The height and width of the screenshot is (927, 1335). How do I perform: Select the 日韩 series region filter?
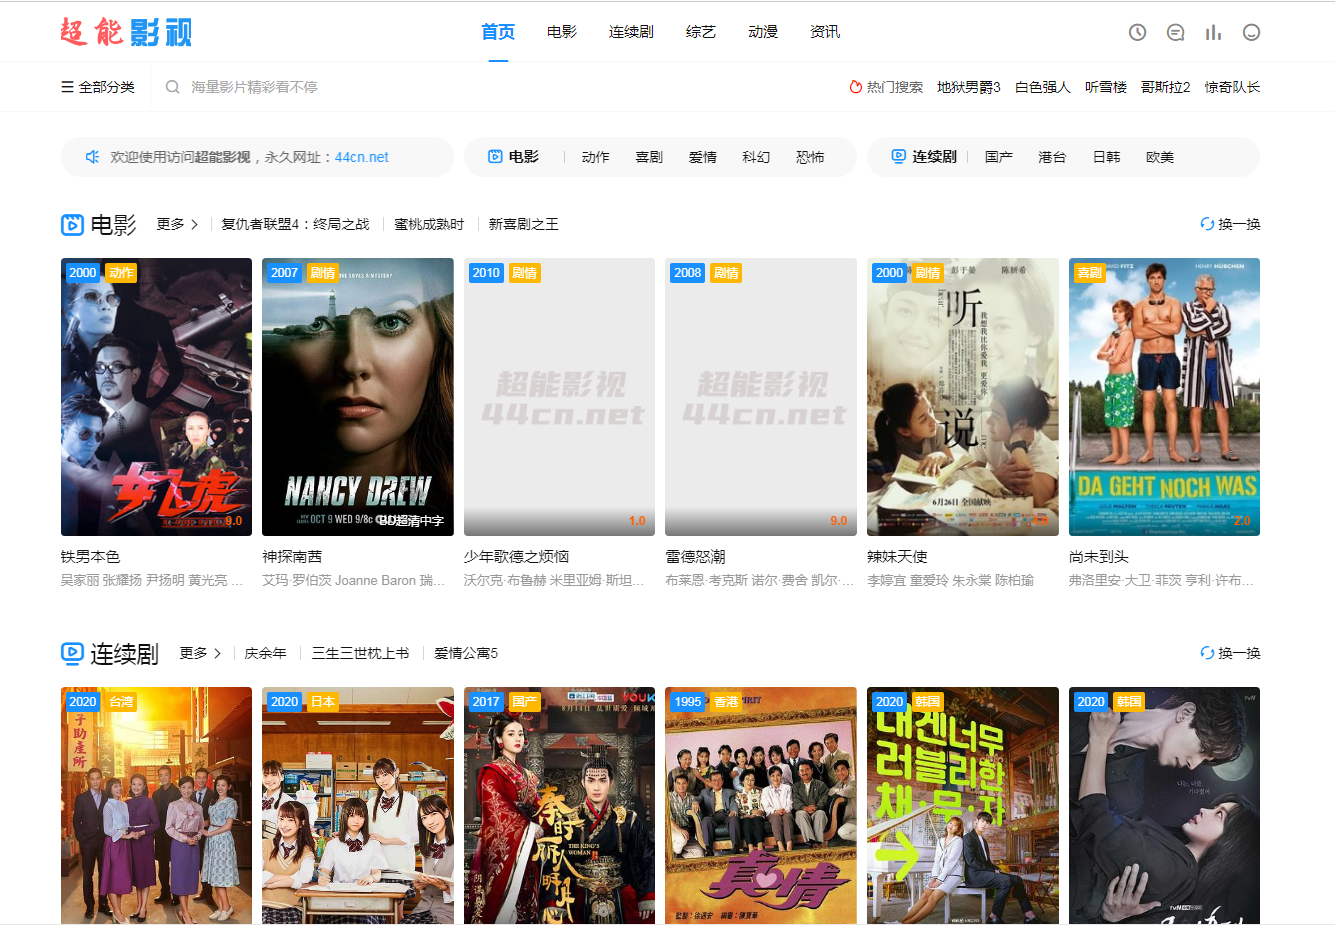pyautogui.click(x=1106, y=157)
